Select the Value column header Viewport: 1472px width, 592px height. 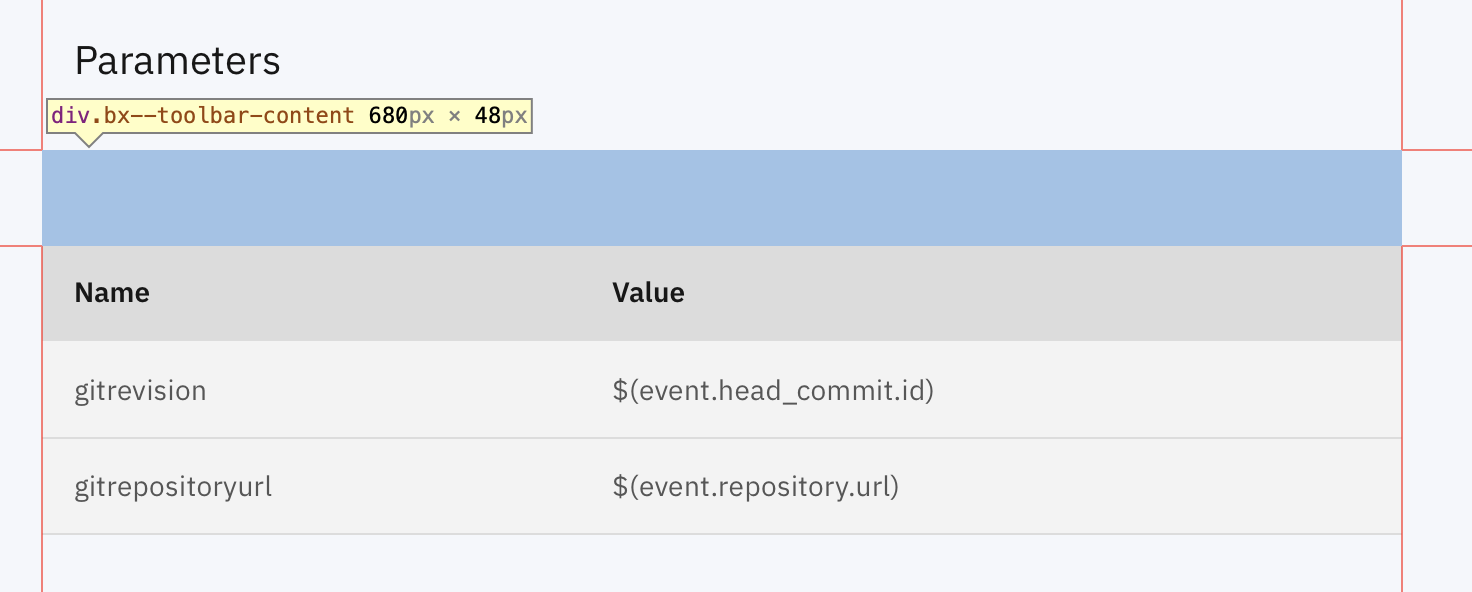tap(648, 292)
